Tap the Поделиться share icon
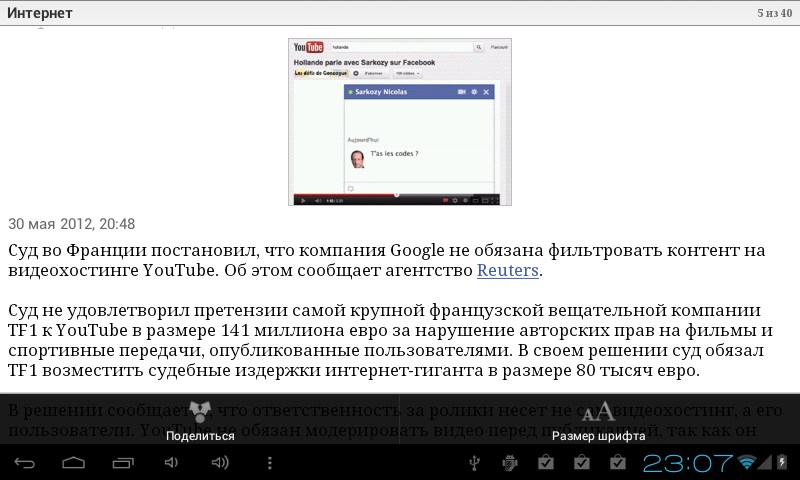800x480 pixels. [200, 413]
